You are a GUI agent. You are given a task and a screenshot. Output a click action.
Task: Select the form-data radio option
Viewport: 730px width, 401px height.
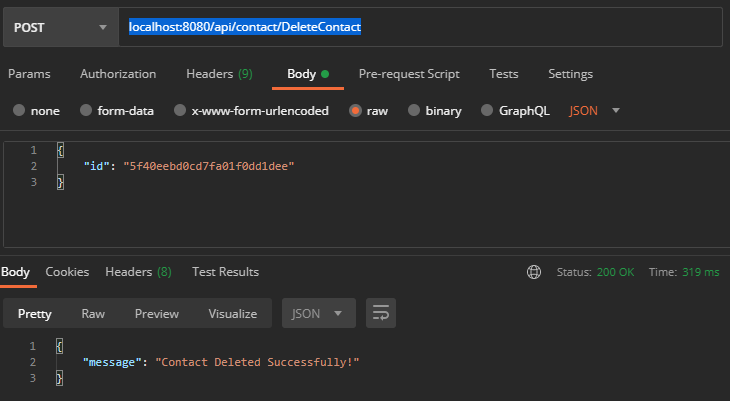point(86,110)
